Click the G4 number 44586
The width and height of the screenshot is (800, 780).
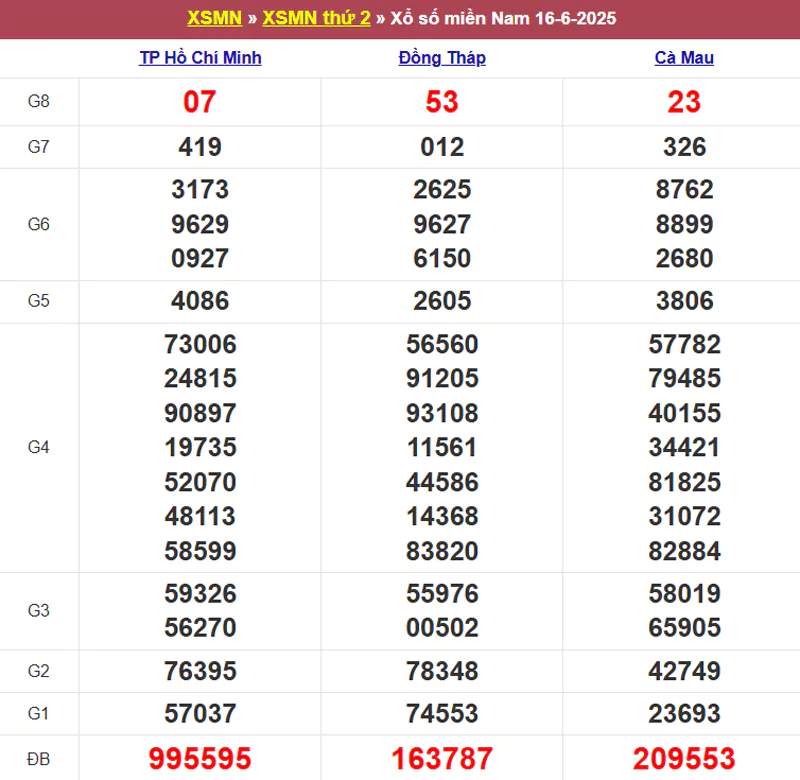pos(442,482)
